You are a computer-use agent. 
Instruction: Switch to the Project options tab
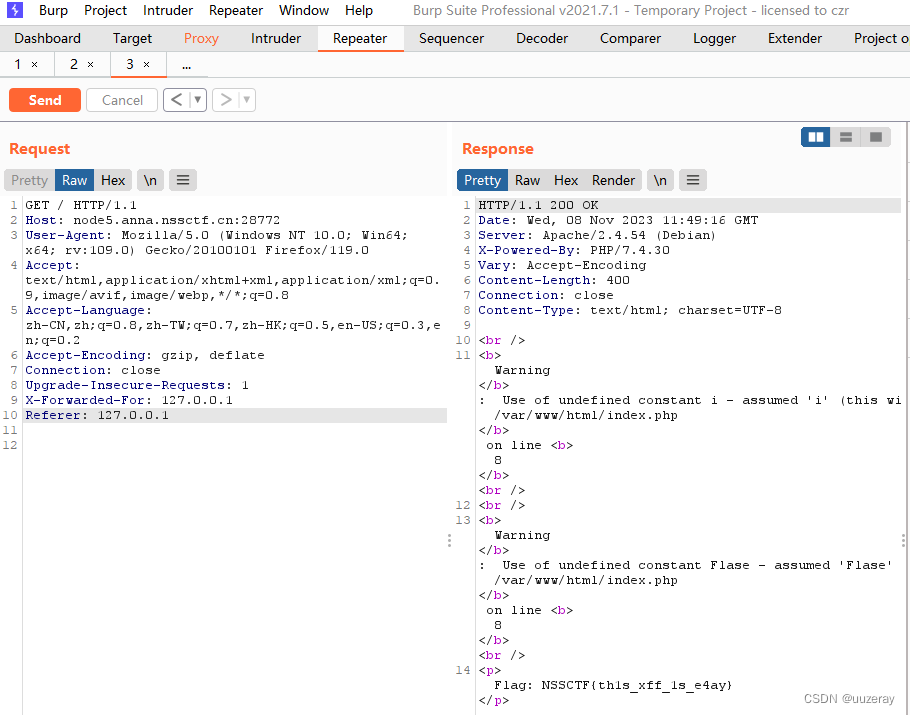click(x=881, y=38)
